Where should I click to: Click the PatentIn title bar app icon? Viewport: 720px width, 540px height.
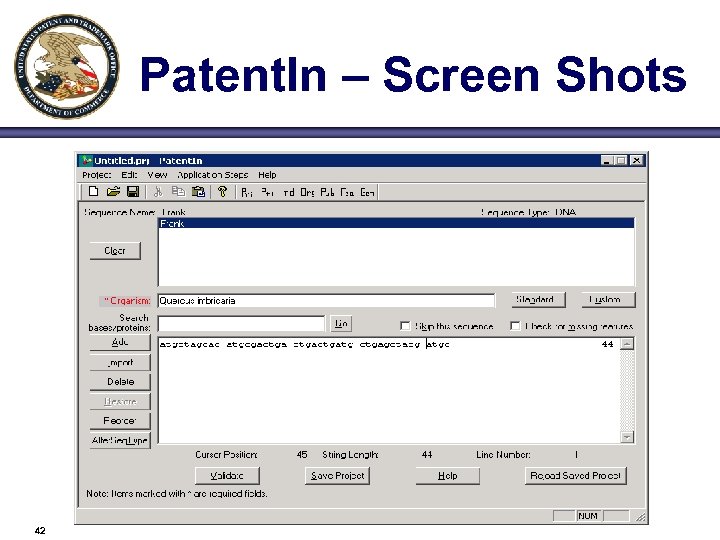tap(86, 161)
